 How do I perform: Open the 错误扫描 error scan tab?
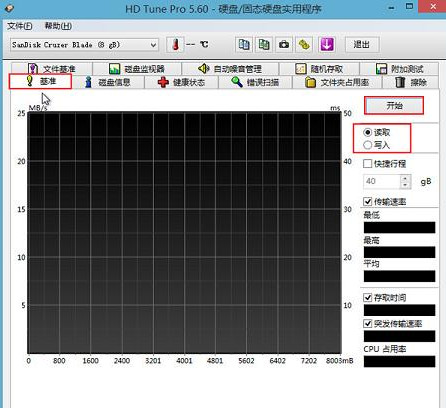click(x=255, y=82)
